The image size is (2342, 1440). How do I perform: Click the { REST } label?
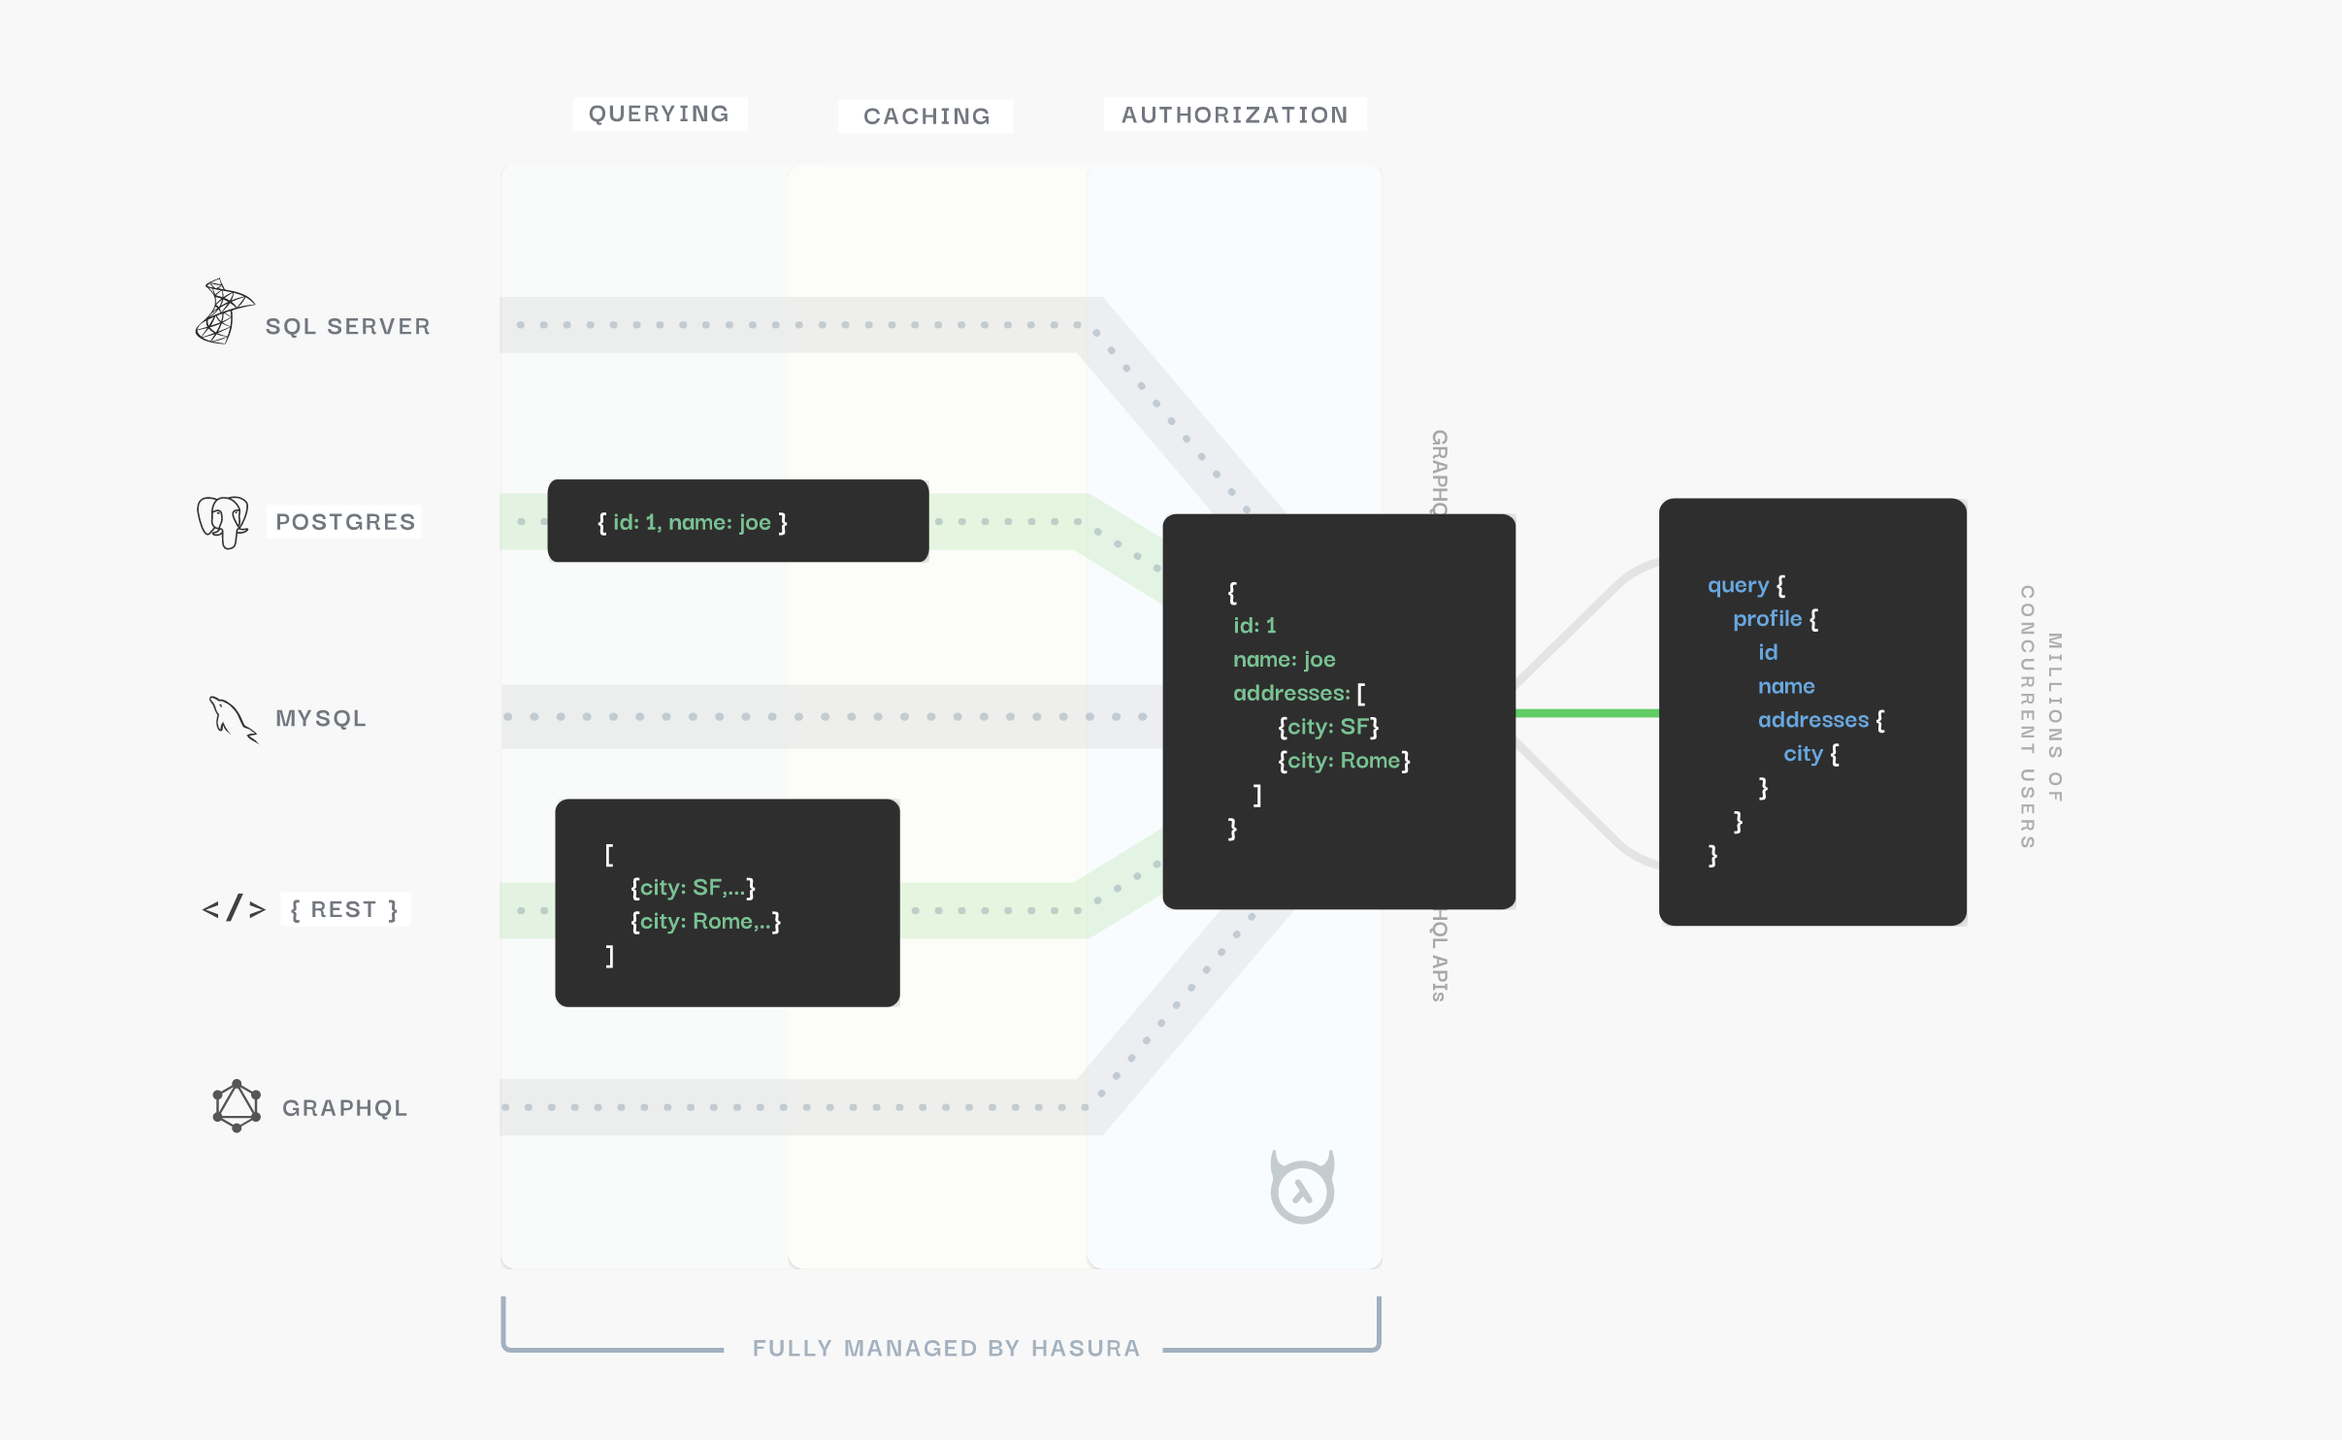pos(345,909)
